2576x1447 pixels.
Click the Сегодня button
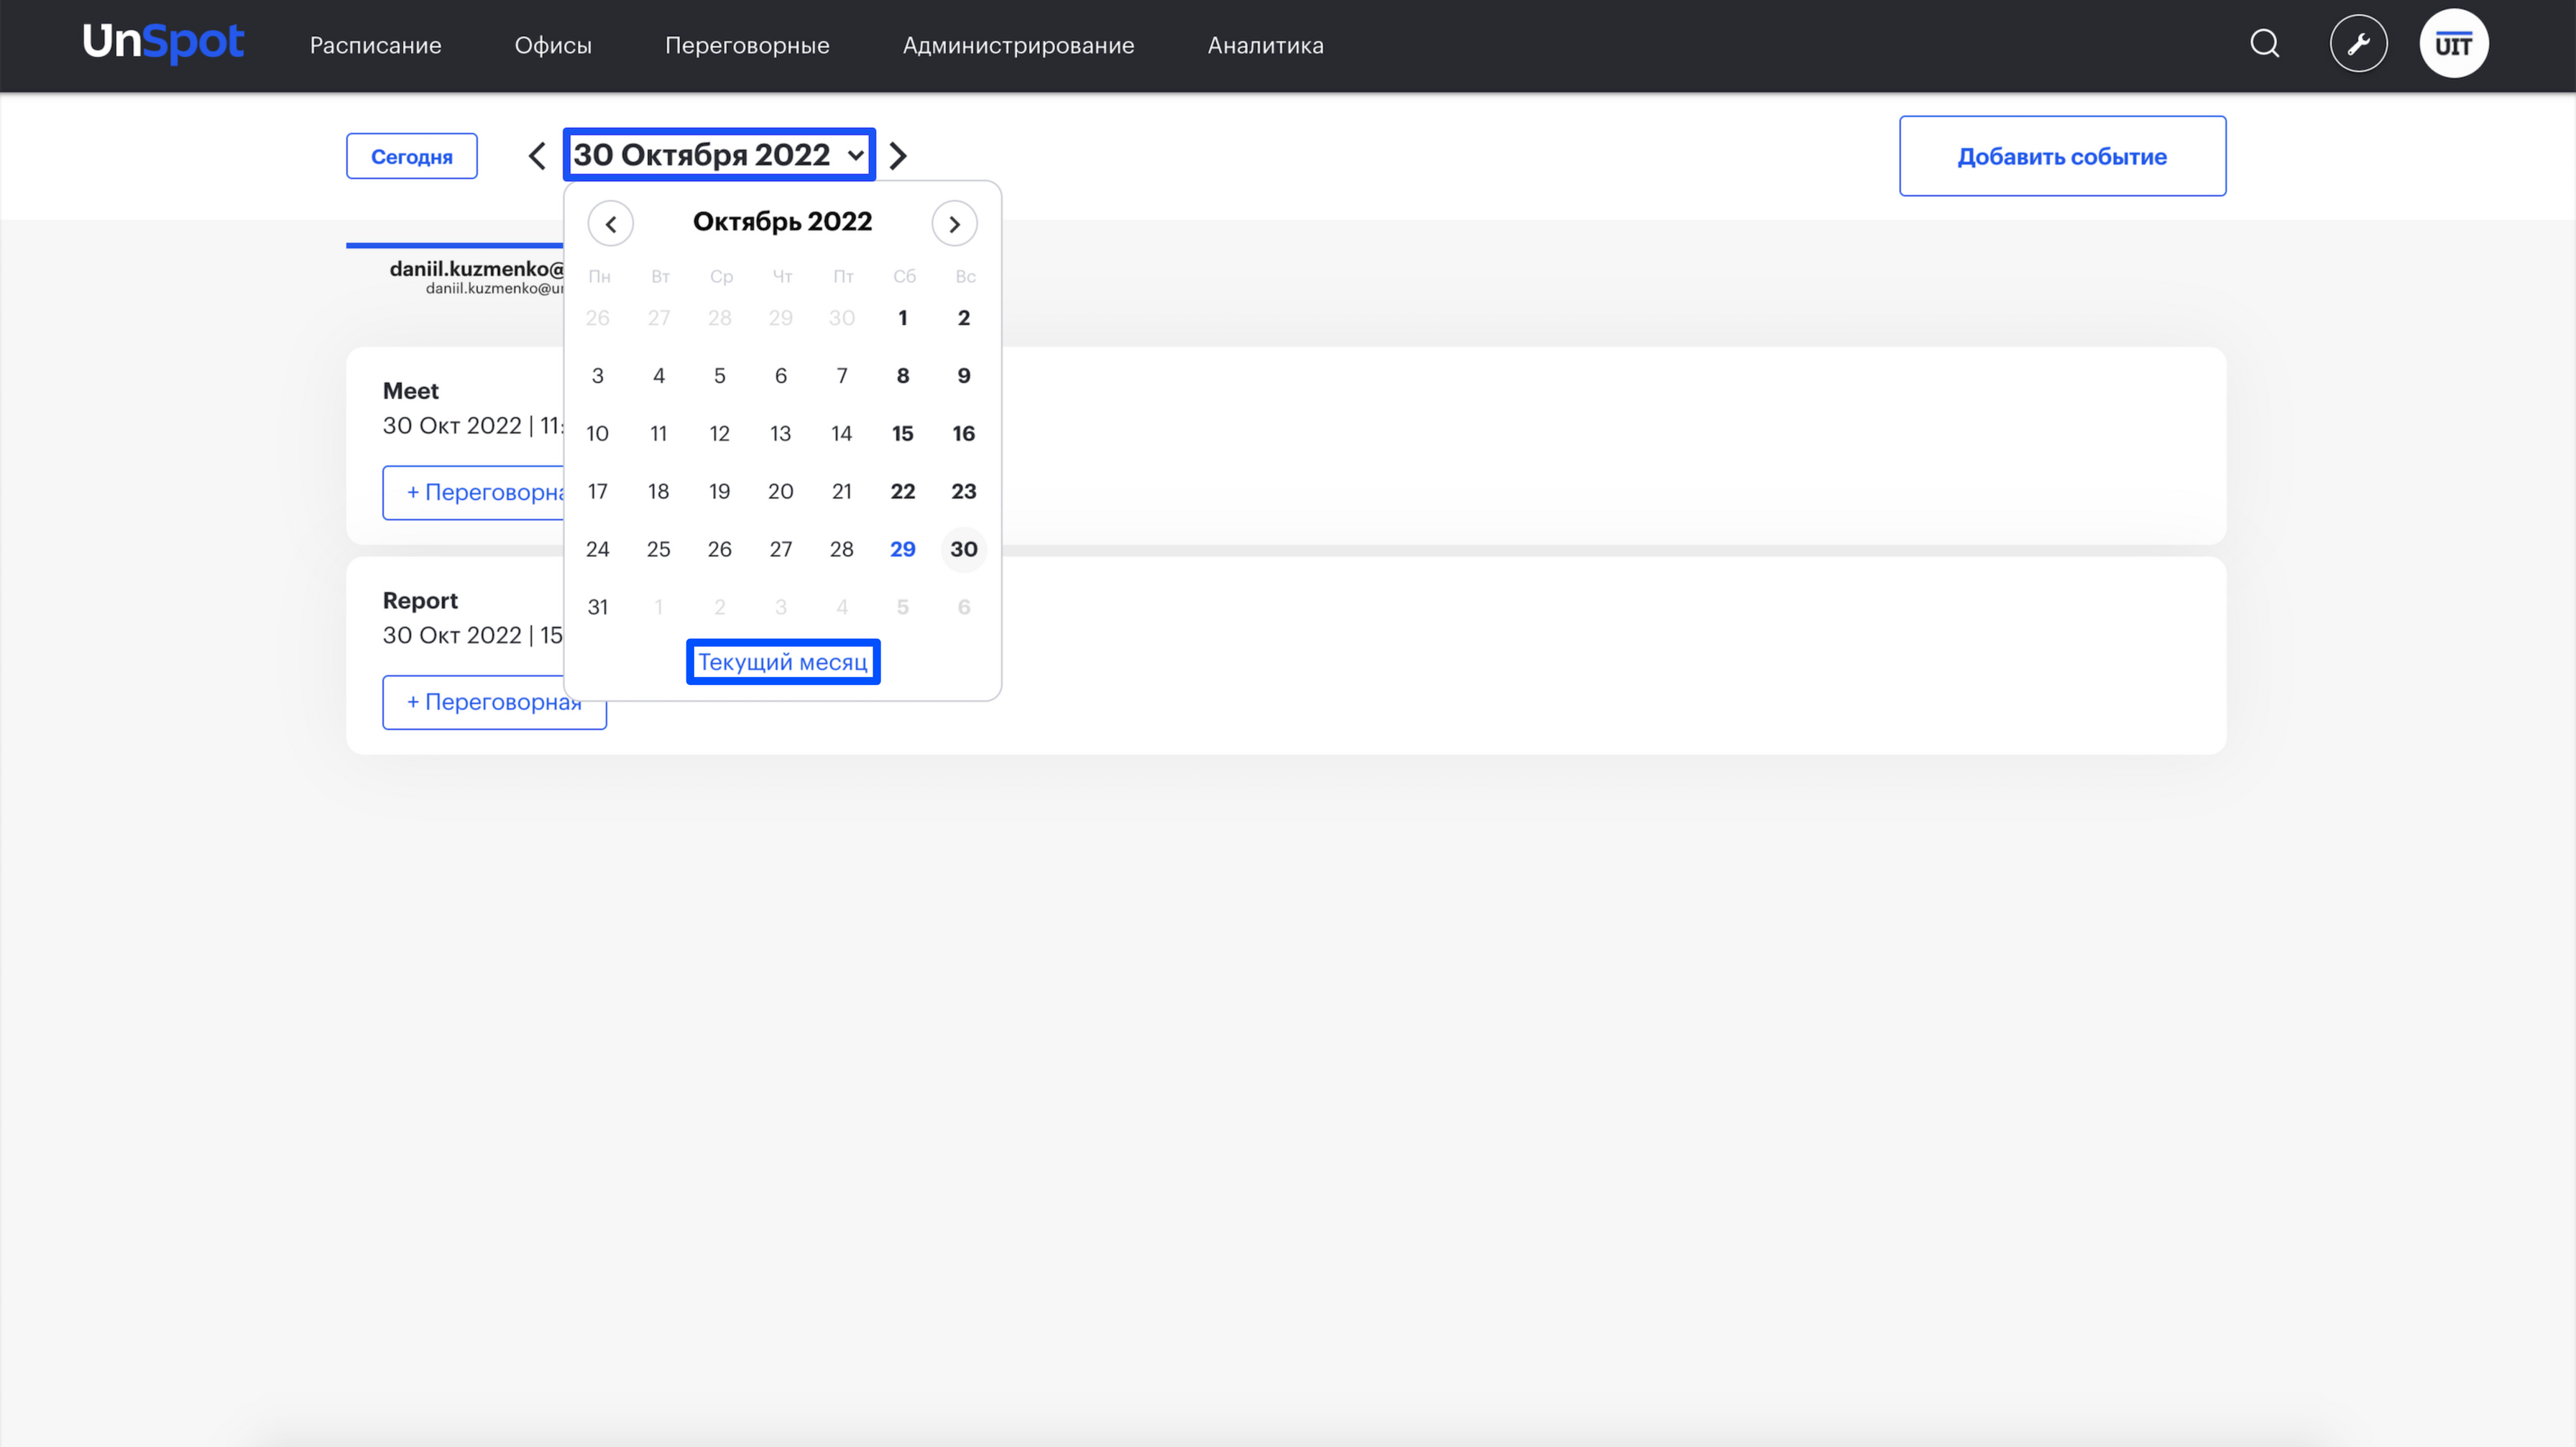point(411,156)
